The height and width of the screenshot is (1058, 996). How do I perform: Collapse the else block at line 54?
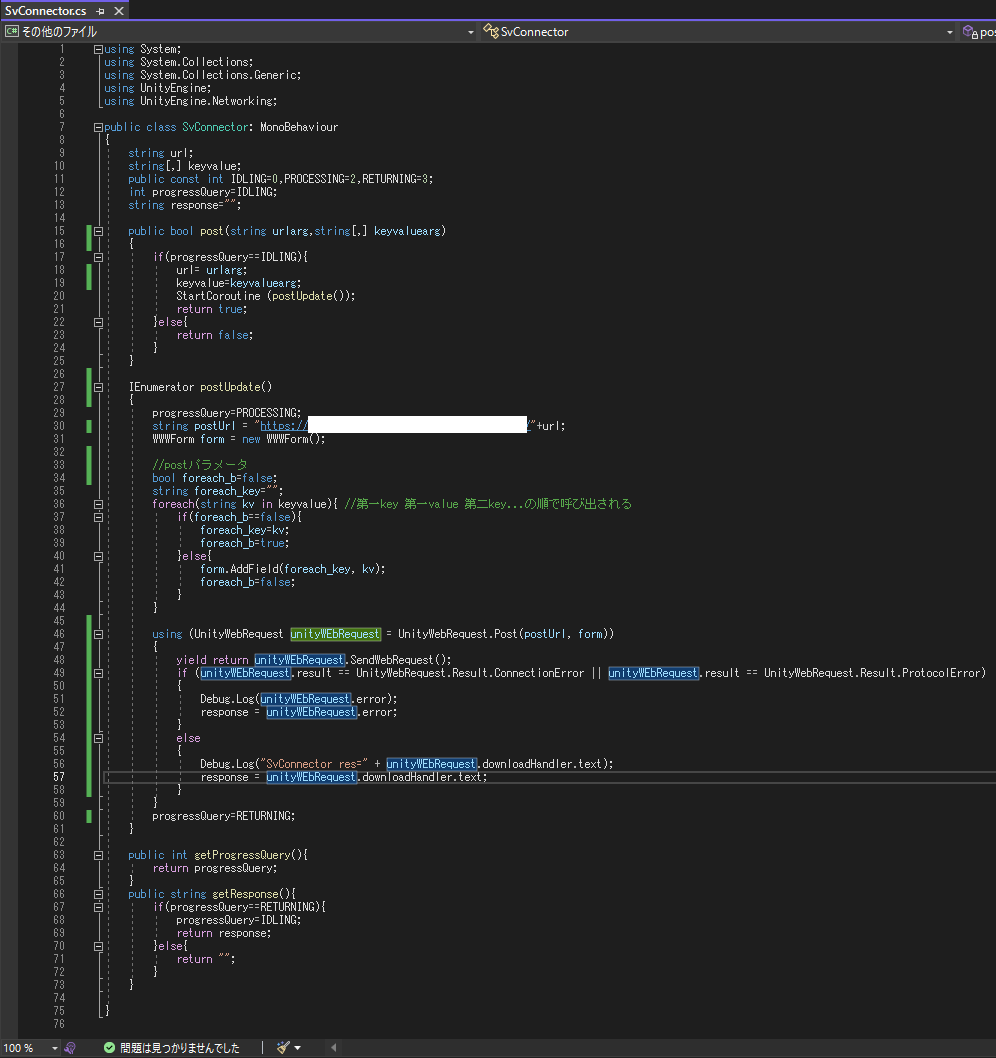coord(99,738)
